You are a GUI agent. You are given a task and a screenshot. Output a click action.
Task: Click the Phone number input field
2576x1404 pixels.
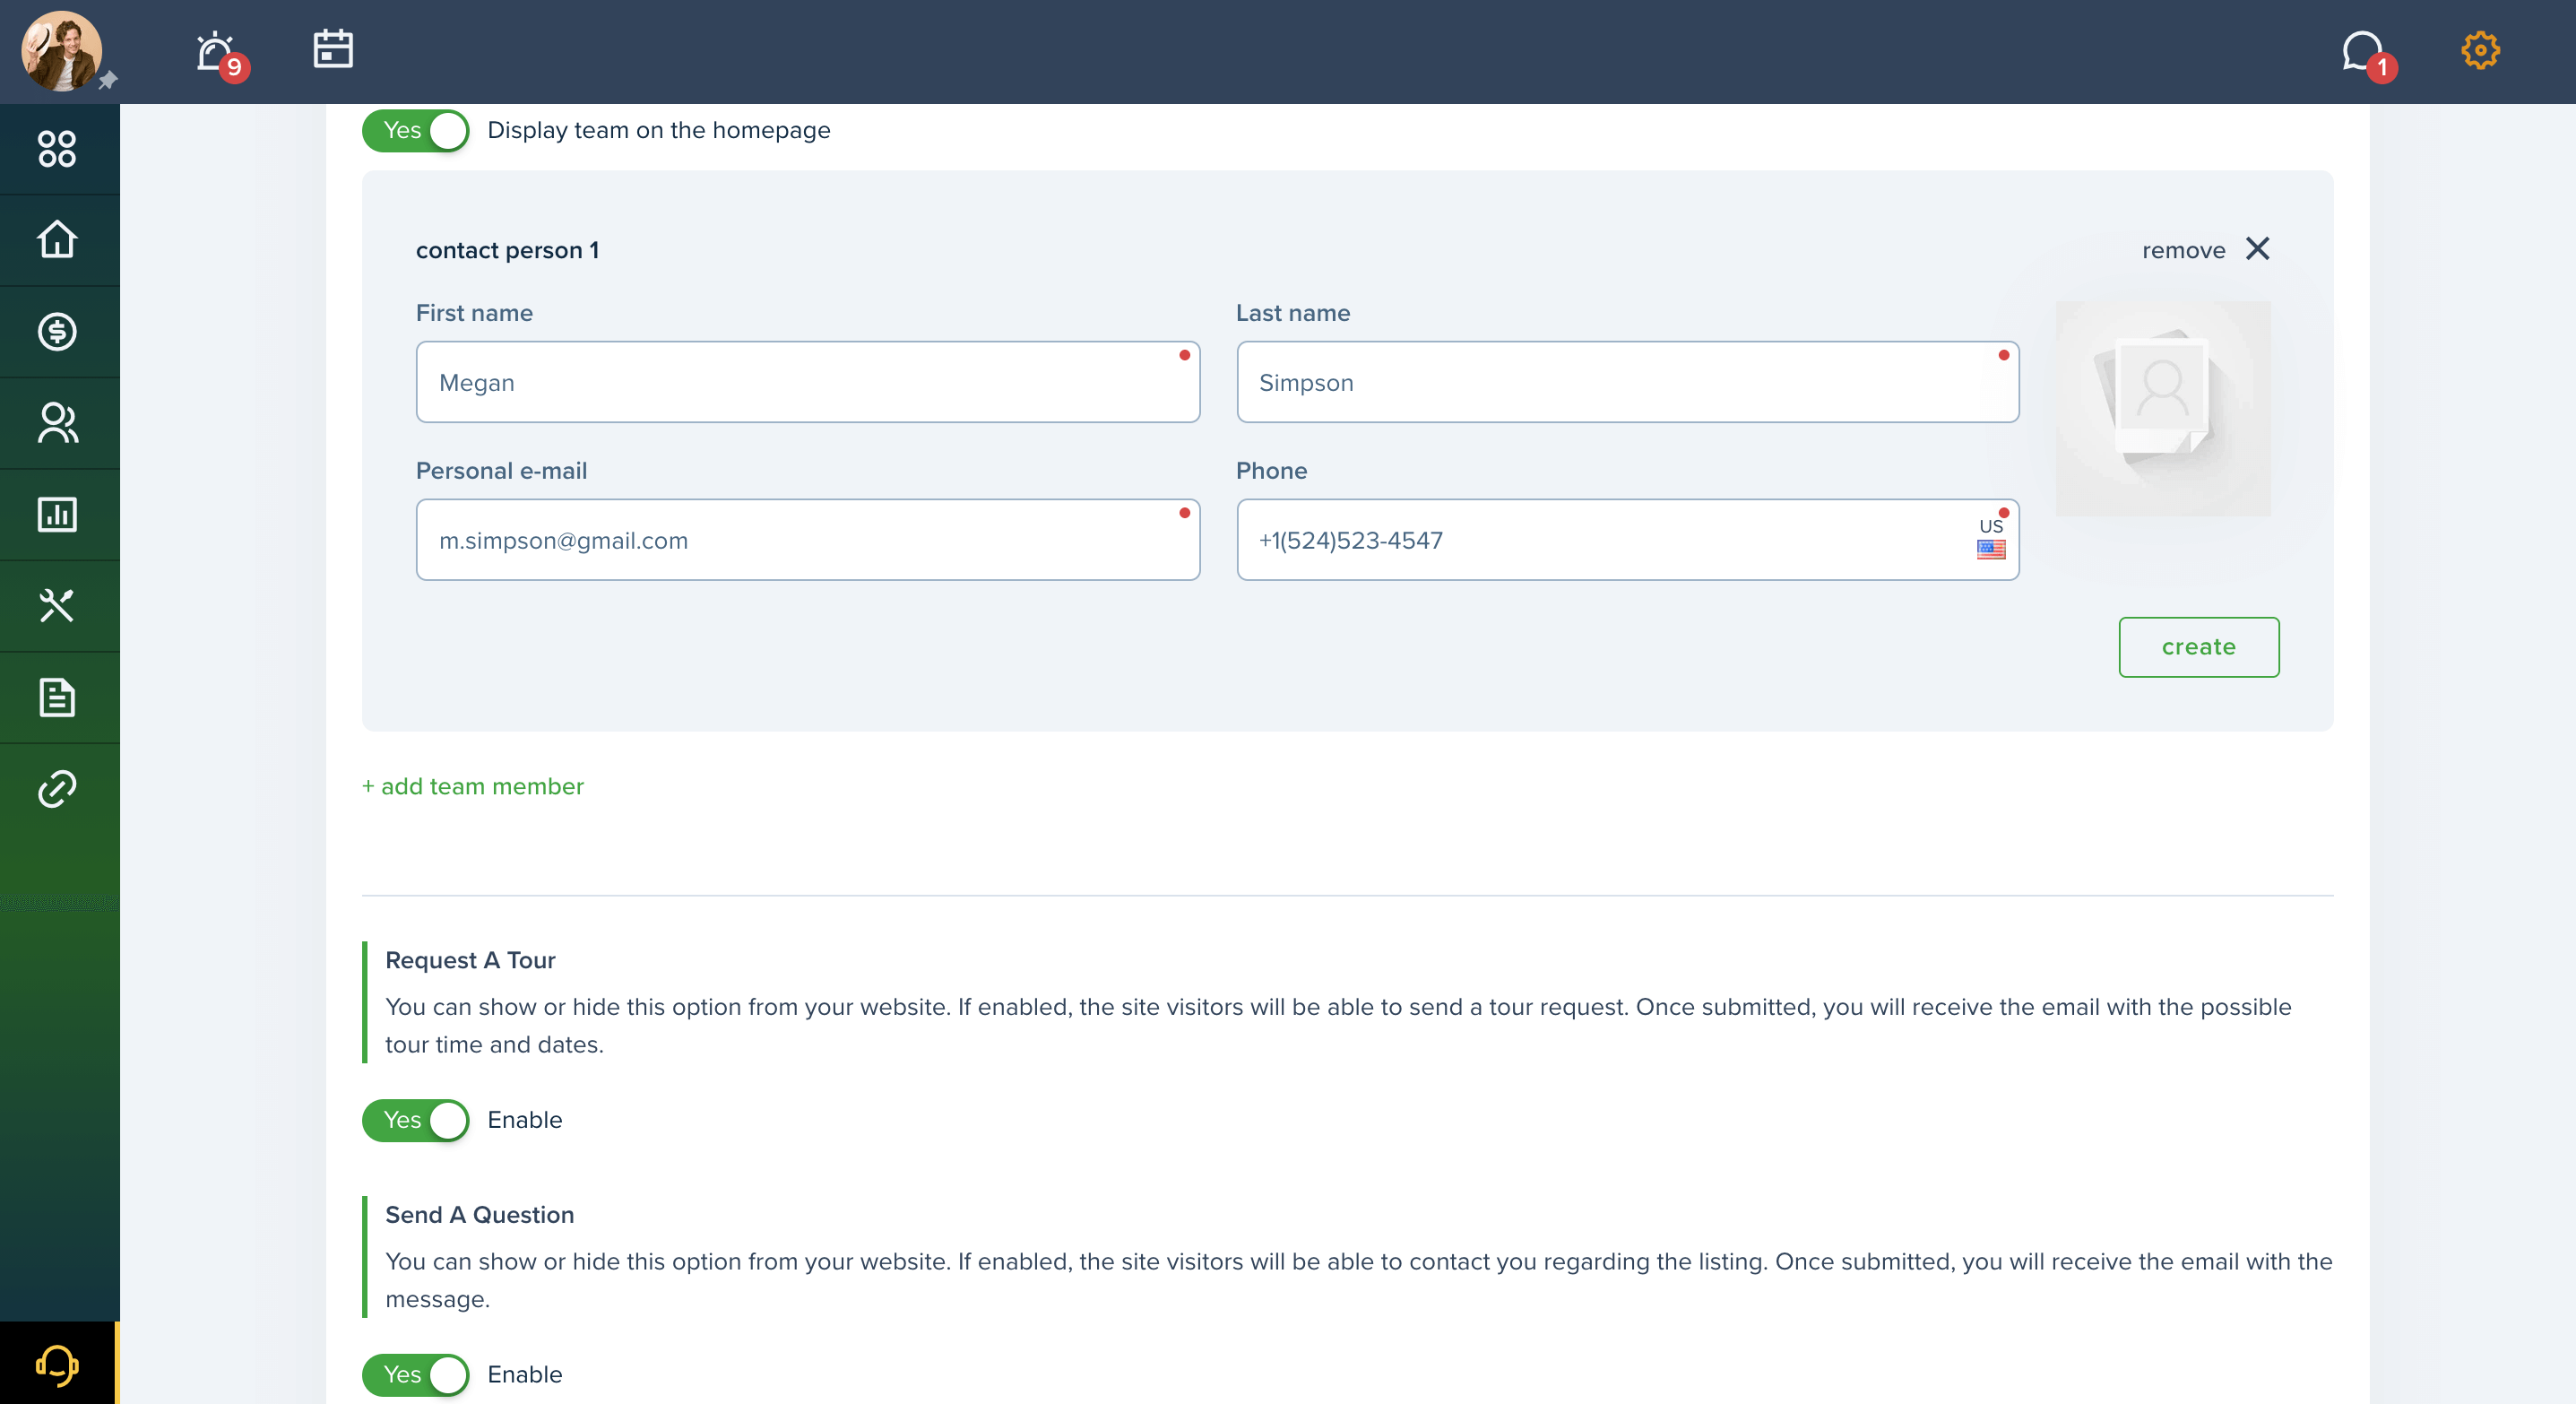click(1628, 540)
